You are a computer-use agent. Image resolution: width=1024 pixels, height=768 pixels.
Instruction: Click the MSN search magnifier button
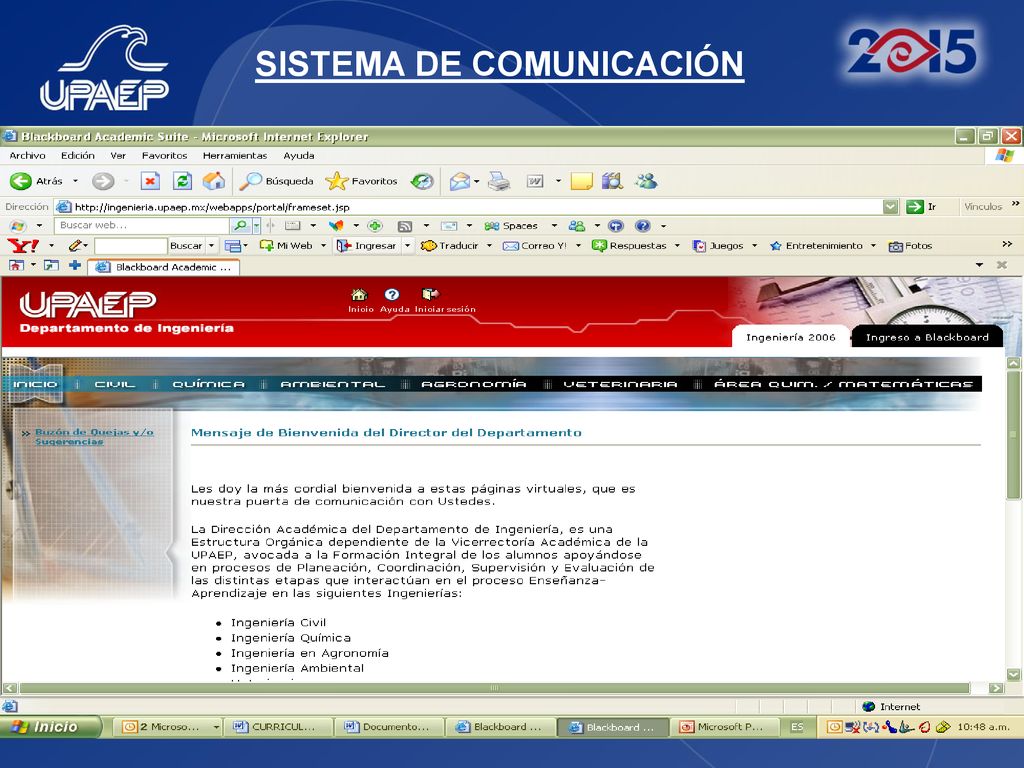(x=240, y=225)
